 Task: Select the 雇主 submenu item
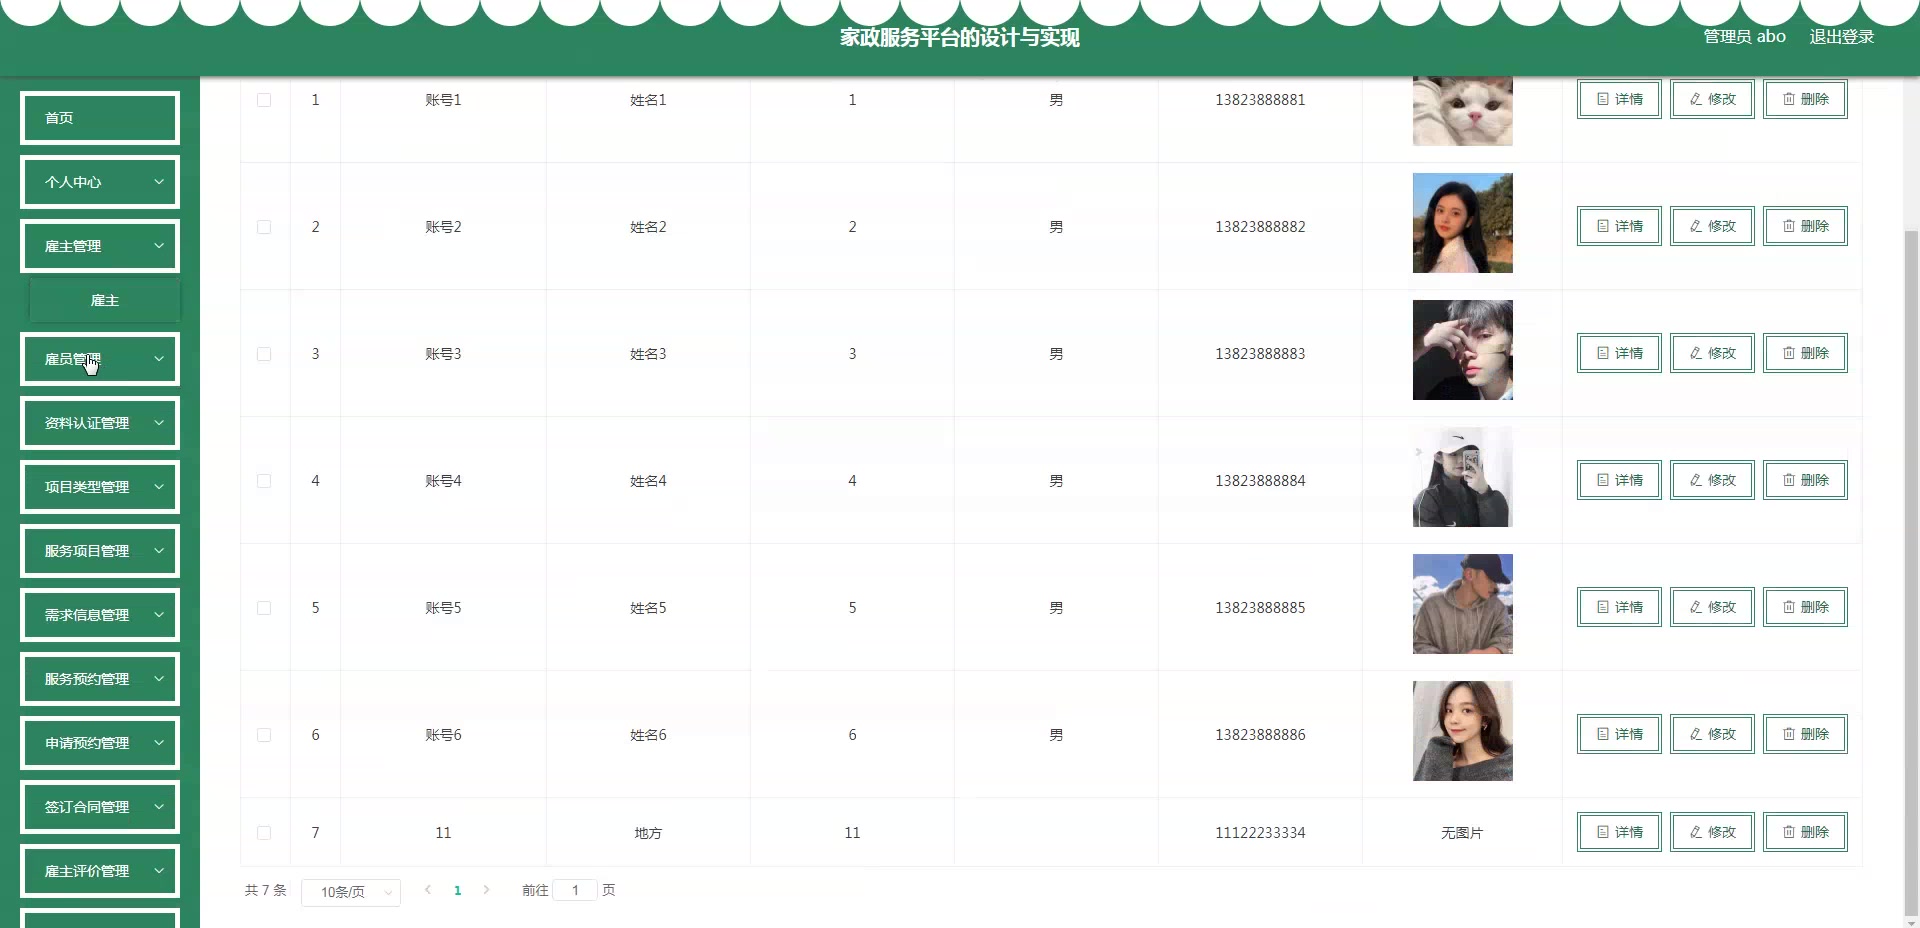(x=105, y=300)
